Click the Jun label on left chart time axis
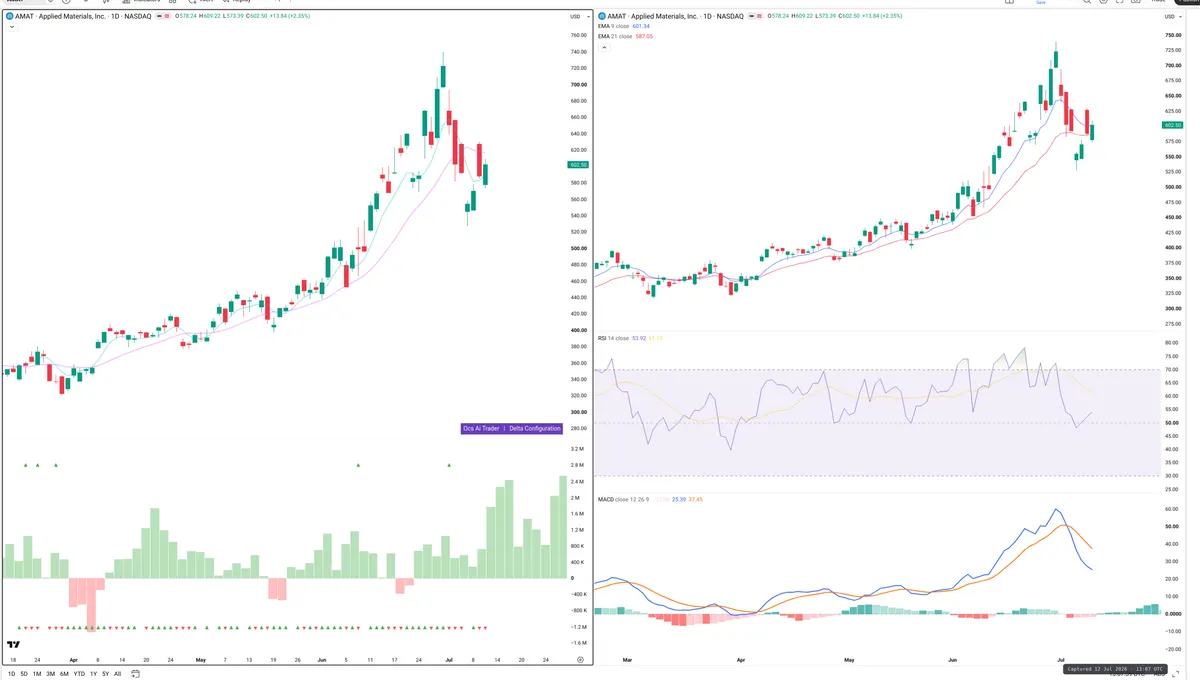The image size is (1200, 680). pyautogui.click(x=321, y=661)
